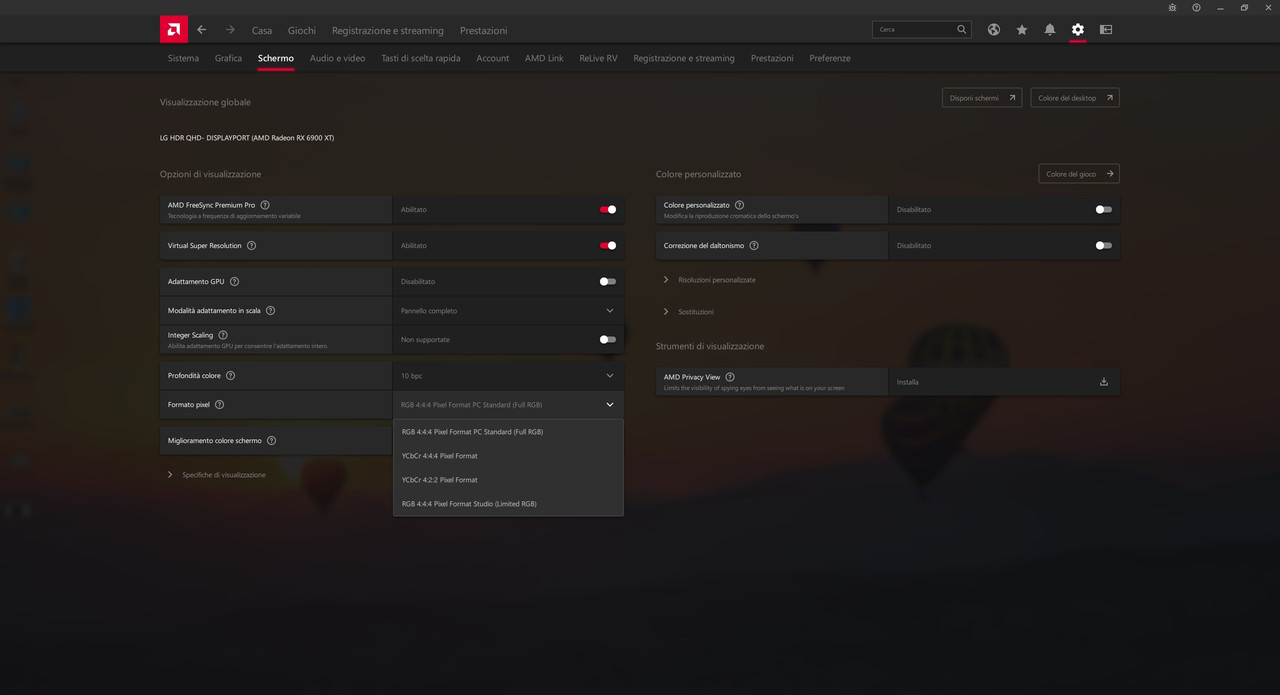Click the Installa row for Privacy View
The image size is (1280, 695).
pyautogui.click(x=1004, y=382)
